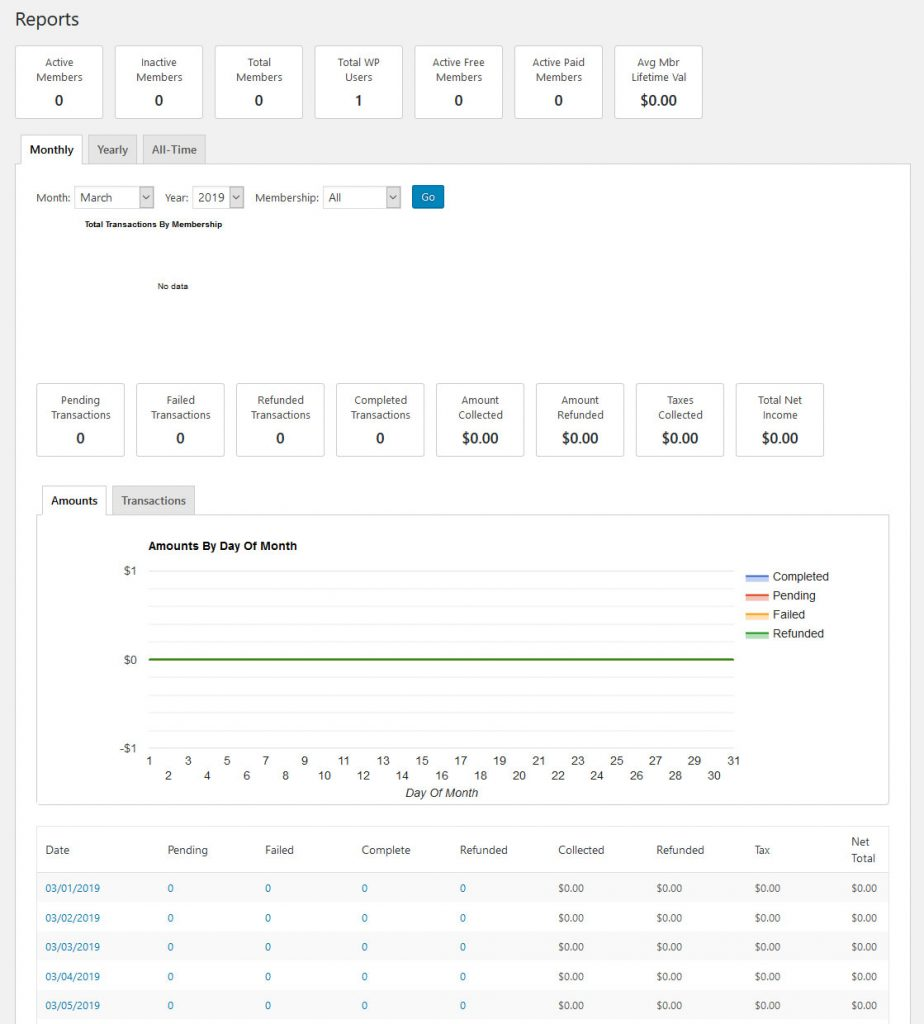Open the 03/01/2019 date link
924x1024 pixels.
pos(73,888)
